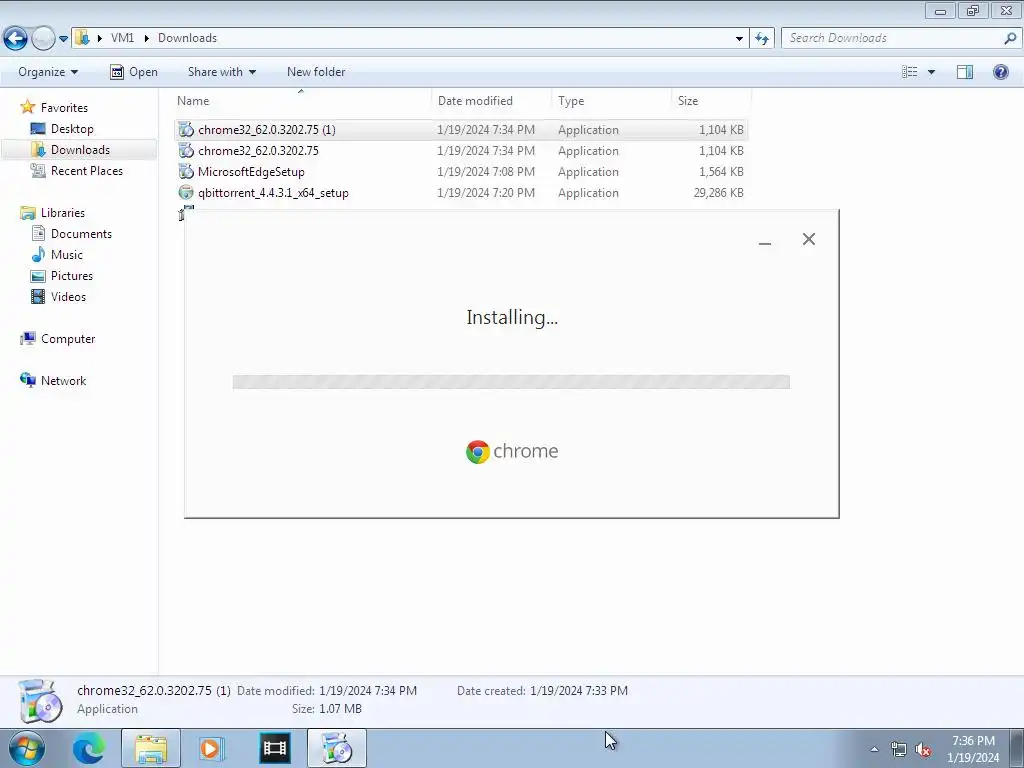Image resolution: width=1024 pixels, height=768 pixels.
Task: Click the Forward navigation arrow button
Action: click(43, 39)
